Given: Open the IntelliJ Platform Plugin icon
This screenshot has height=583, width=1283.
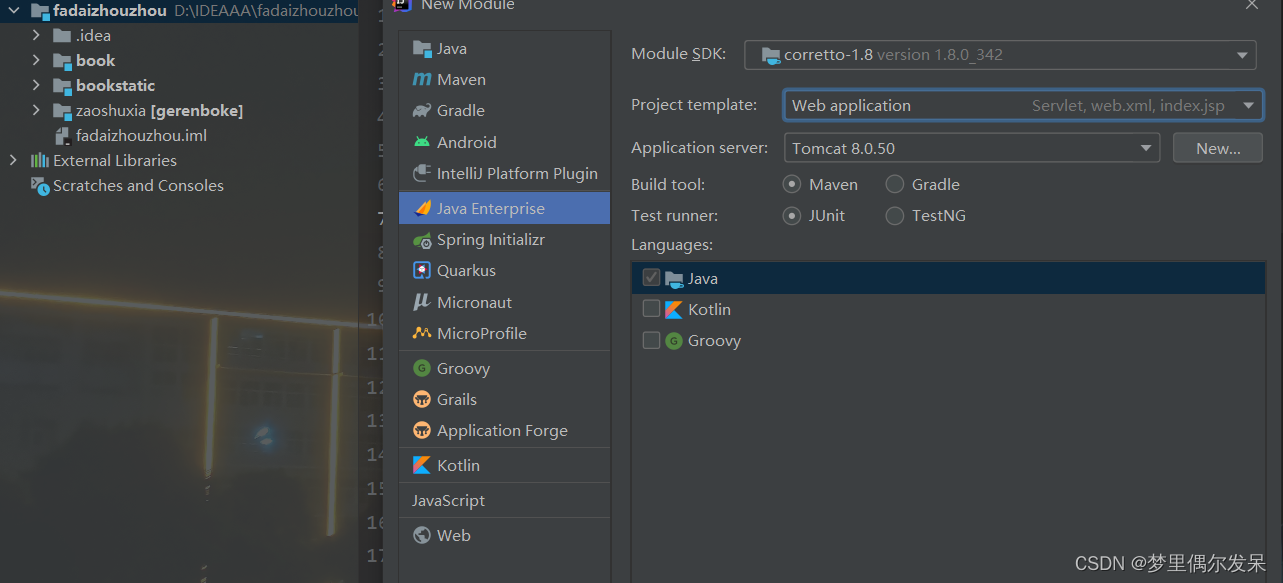Looking at the screenshot, I should tap(422, 173).
